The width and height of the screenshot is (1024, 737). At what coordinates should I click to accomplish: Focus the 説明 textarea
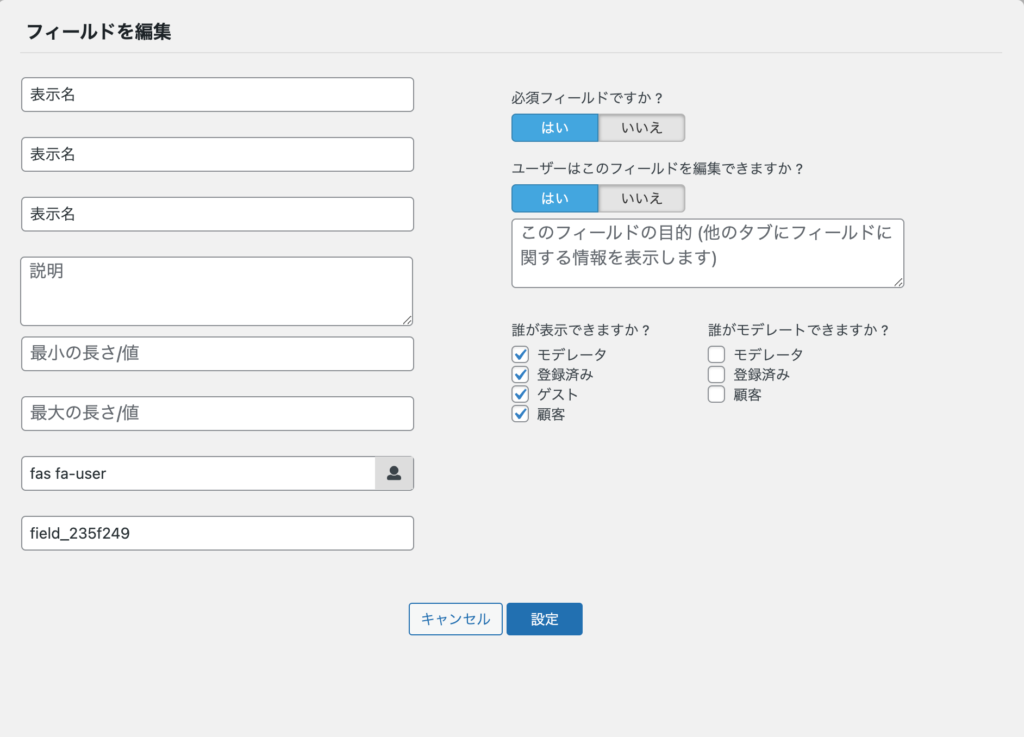coord(217,291)
